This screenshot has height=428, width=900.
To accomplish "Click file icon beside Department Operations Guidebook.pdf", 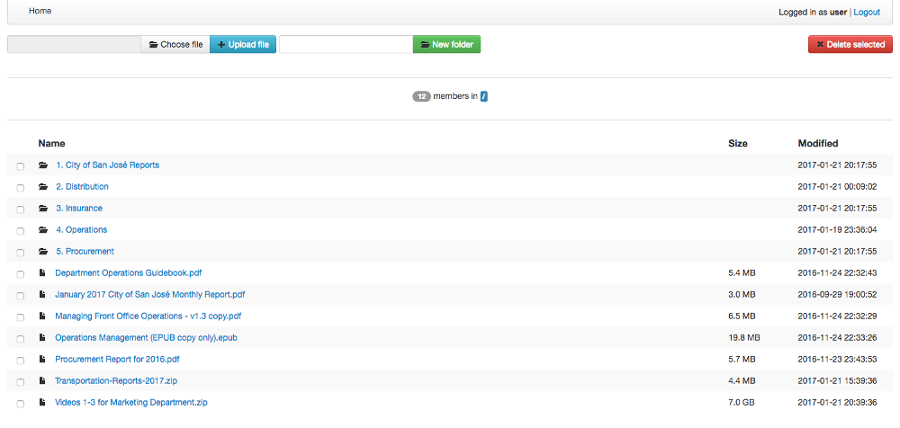I will (x=42, y=273).
